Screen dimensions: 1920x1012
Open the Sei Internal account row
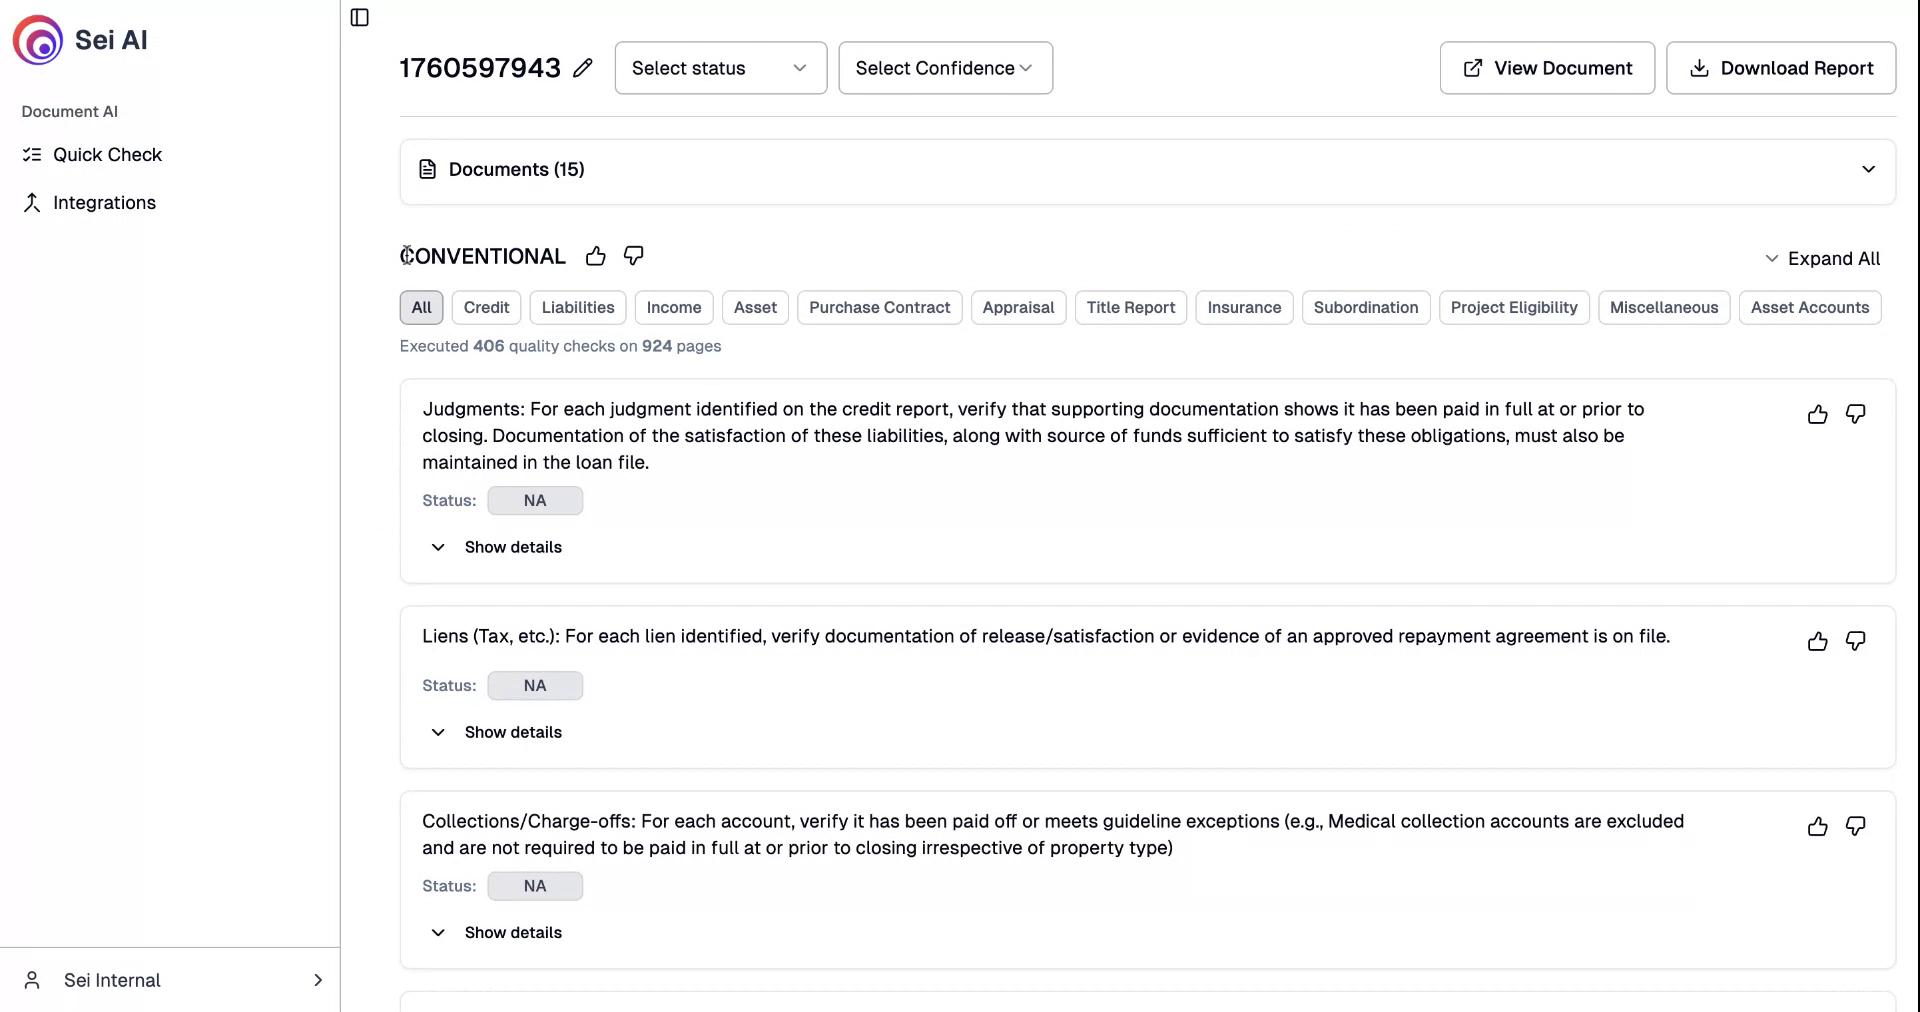170,980
